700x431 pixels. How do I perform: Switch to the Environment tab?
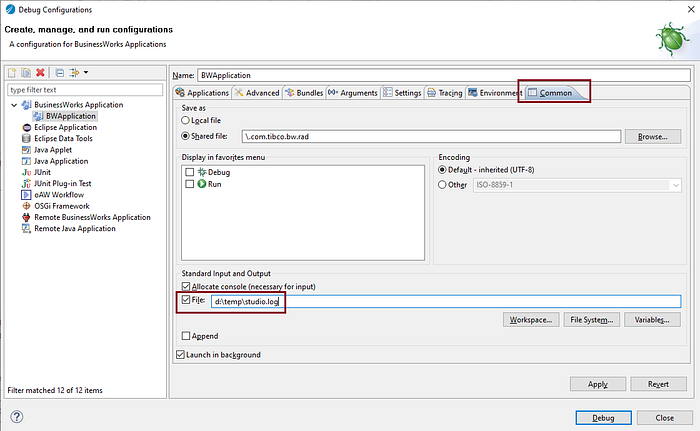(x=495, y=93)
